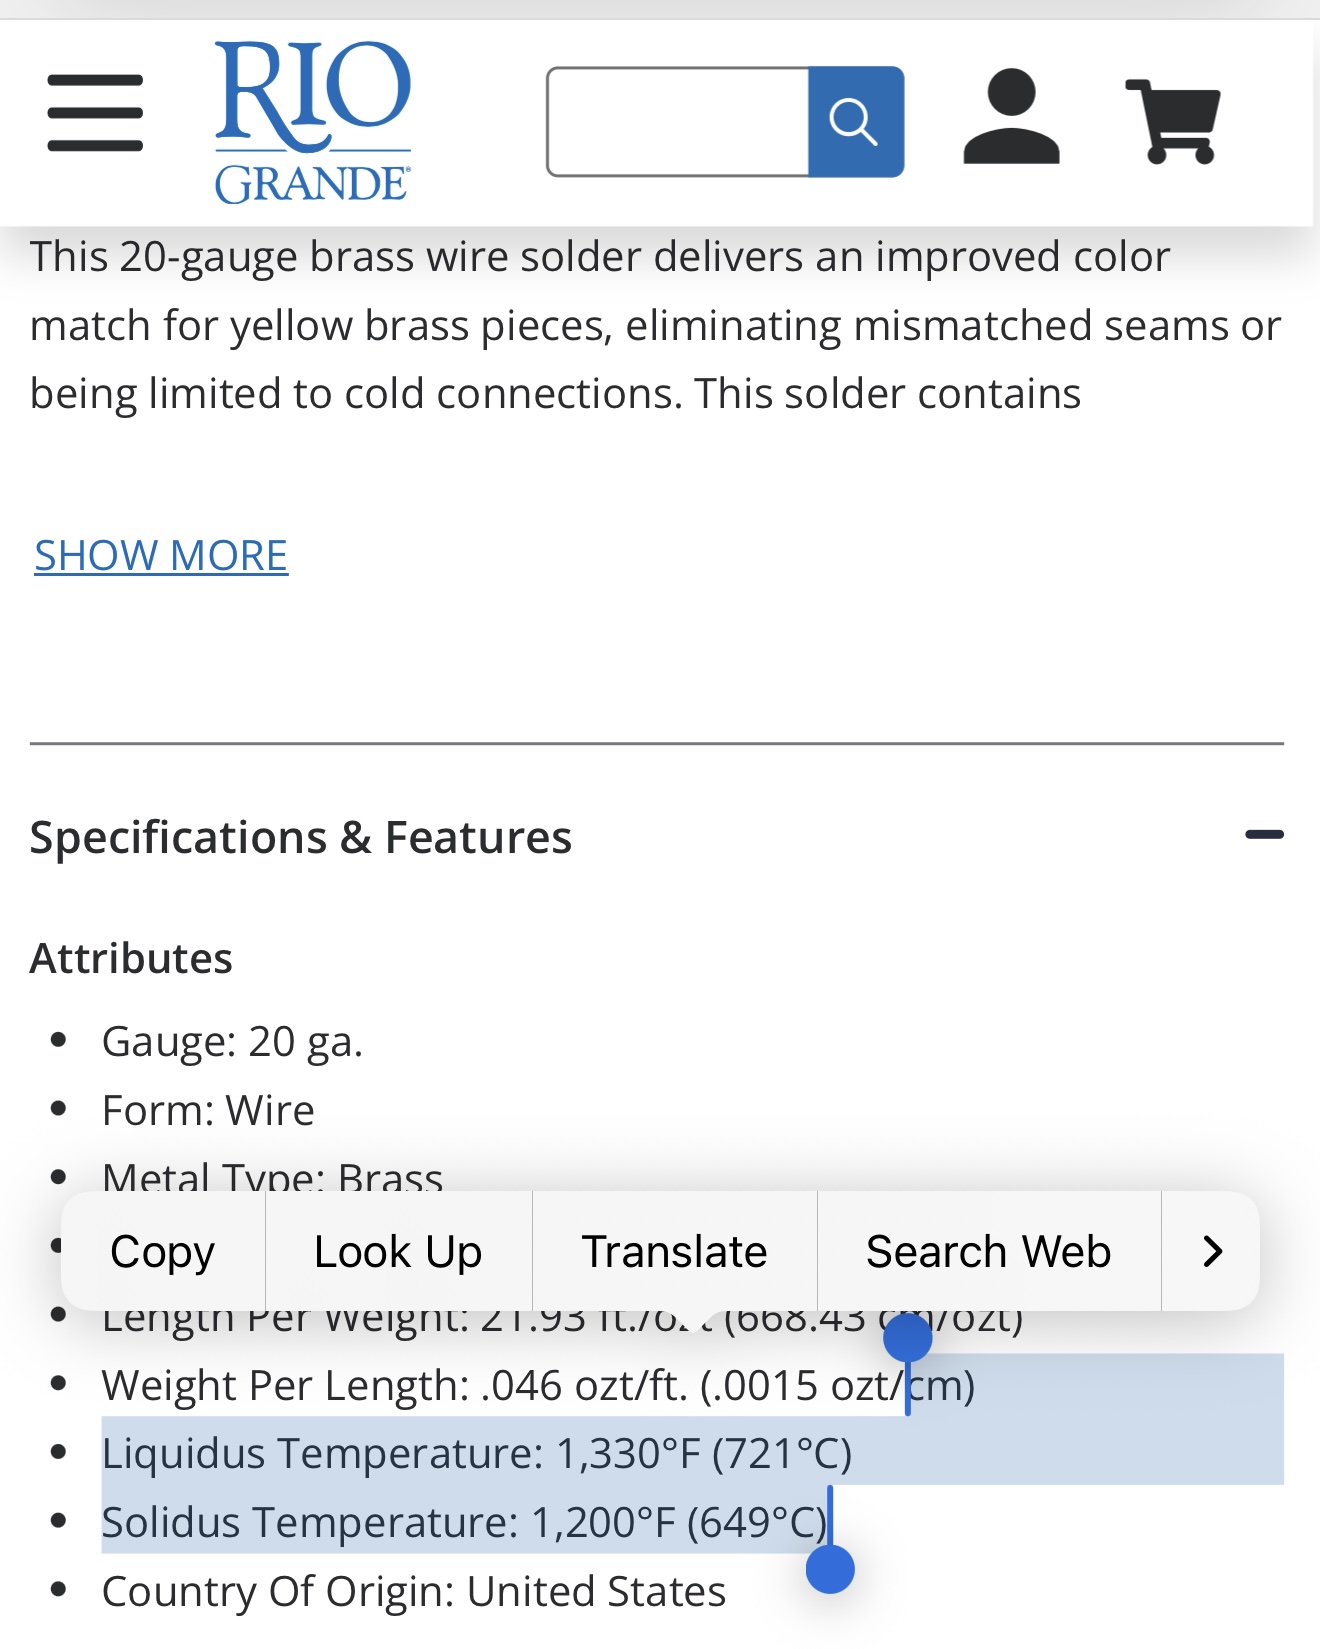Image resolution: width=1320 pixels, height=1649 pixels.
Task: Show more options with the menu arrow
Action: click(x=1212, y=1252)
